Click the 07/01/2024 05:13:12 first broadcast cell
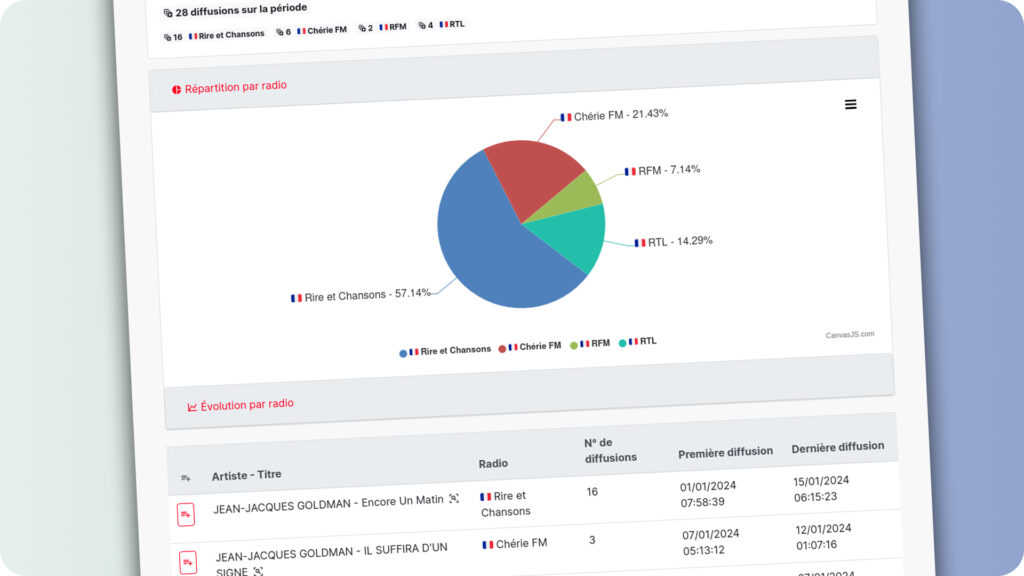The width and height of the screenshot is (1024, 576). coord(711,542)
